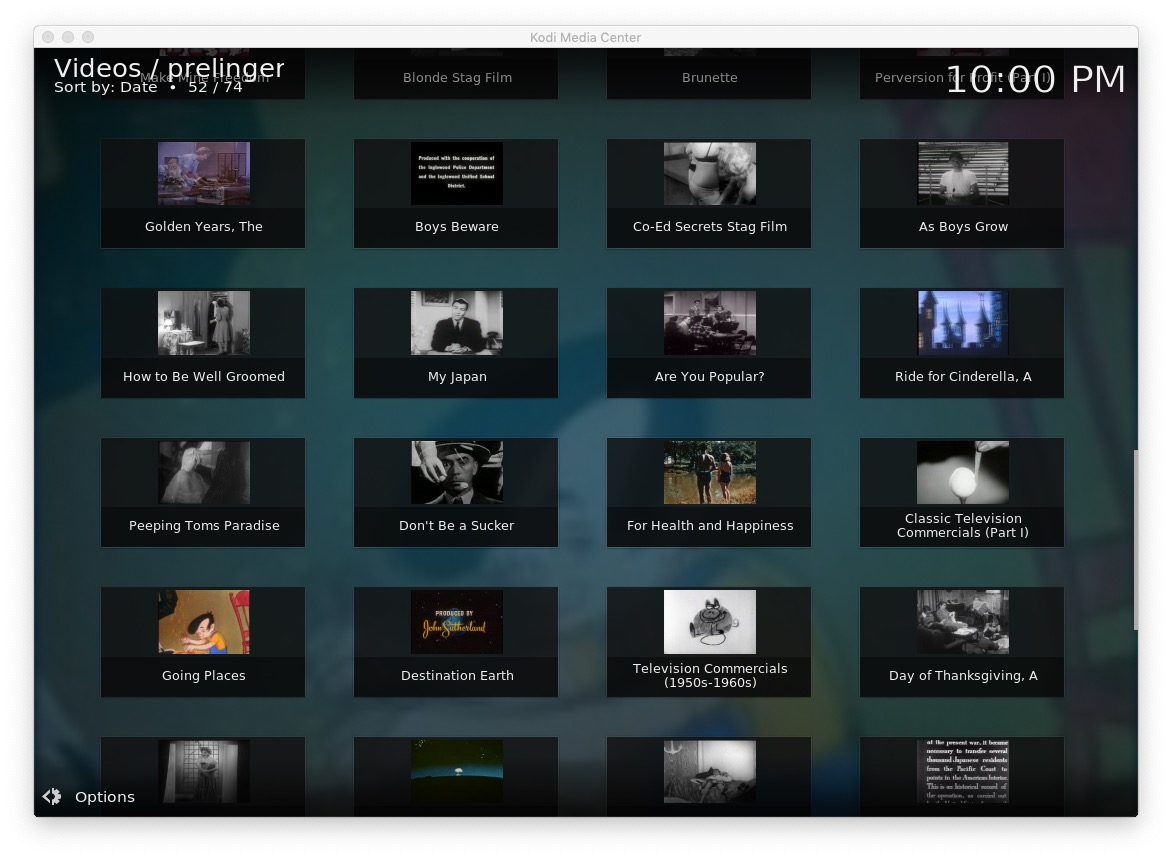This screenshot has height=859, width=1172.
Task: Open Are You Popular? video
Action: 709,343
